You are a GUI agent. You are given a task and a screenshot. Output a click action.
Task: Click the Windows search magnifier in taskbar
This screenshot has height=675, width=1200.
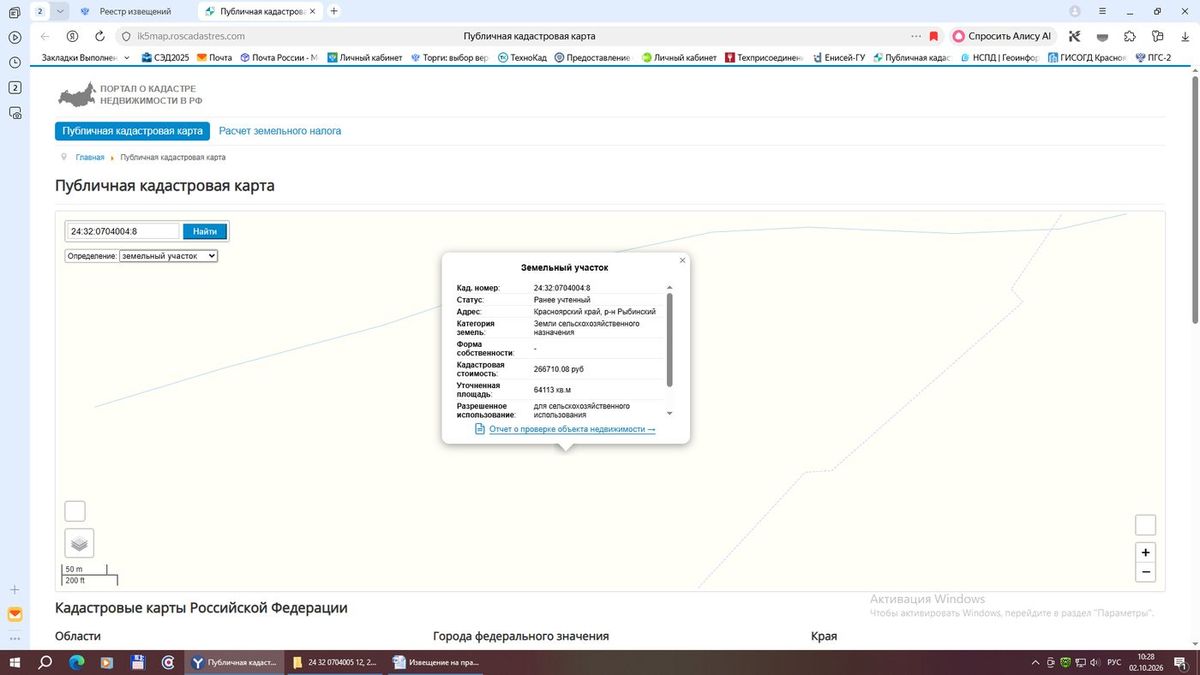coord(45,662)
